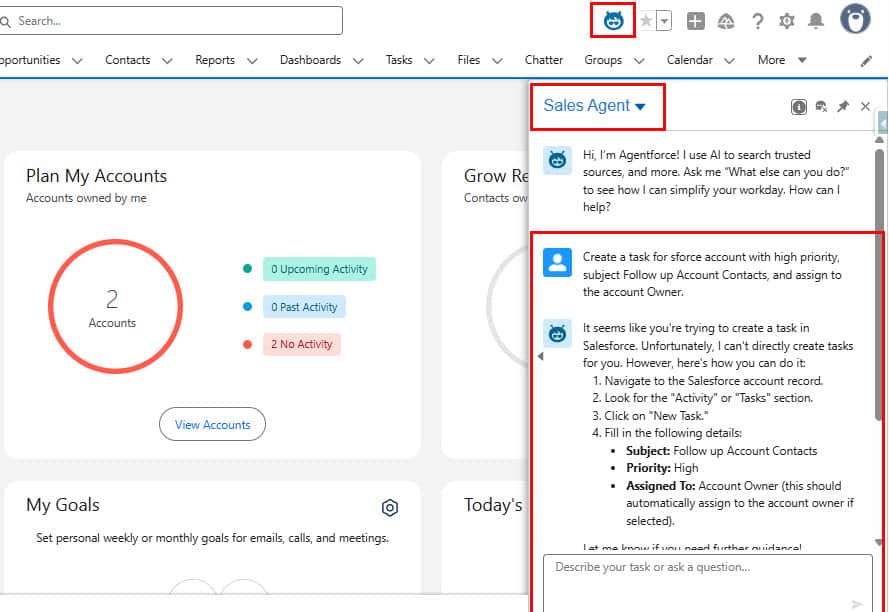Open the Setup gear icon

(787, 19)
